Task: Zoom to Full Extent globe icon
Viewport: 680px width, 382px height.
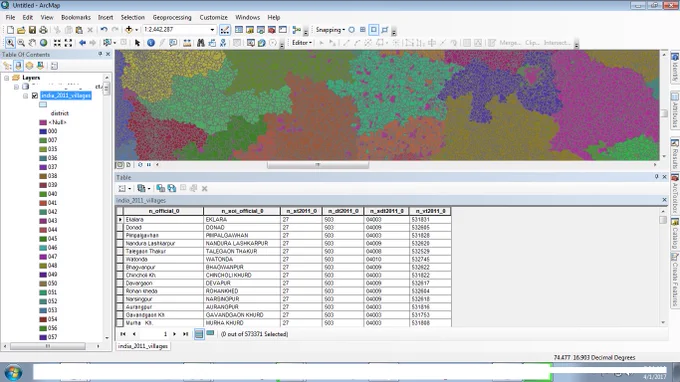Action: coord(43,43)
